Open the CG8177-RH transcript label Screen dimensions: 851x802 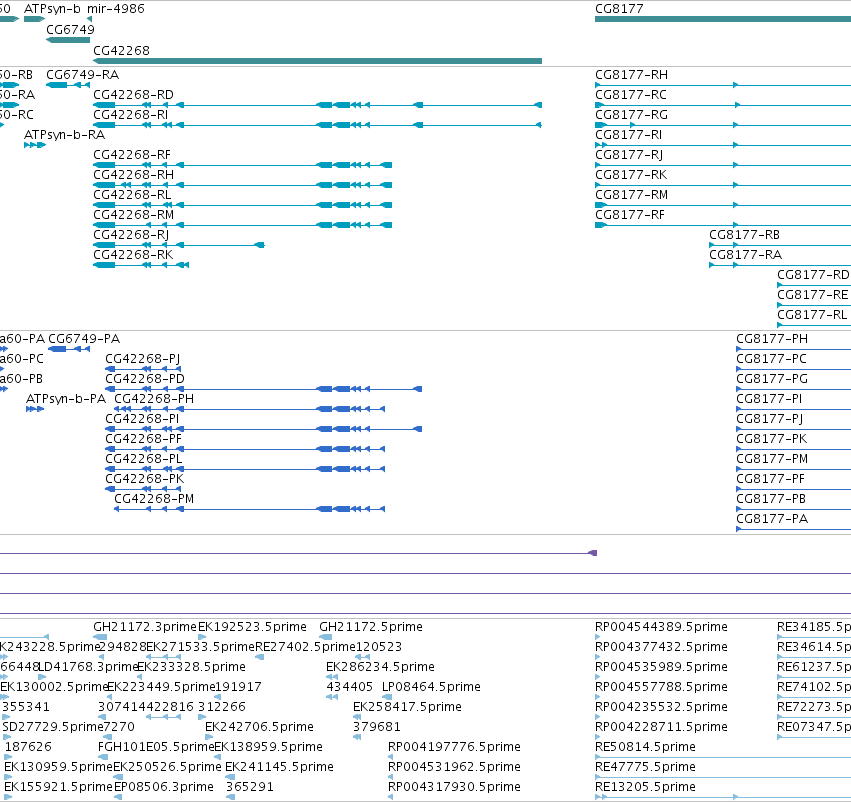(632, 75)
